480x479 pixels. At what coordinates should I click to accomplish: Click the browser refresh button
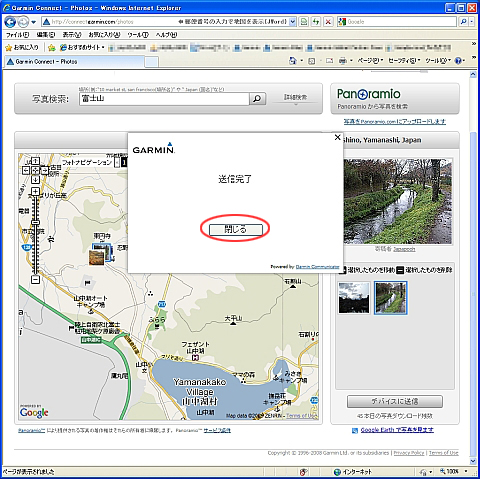click(x=316, y=22)
